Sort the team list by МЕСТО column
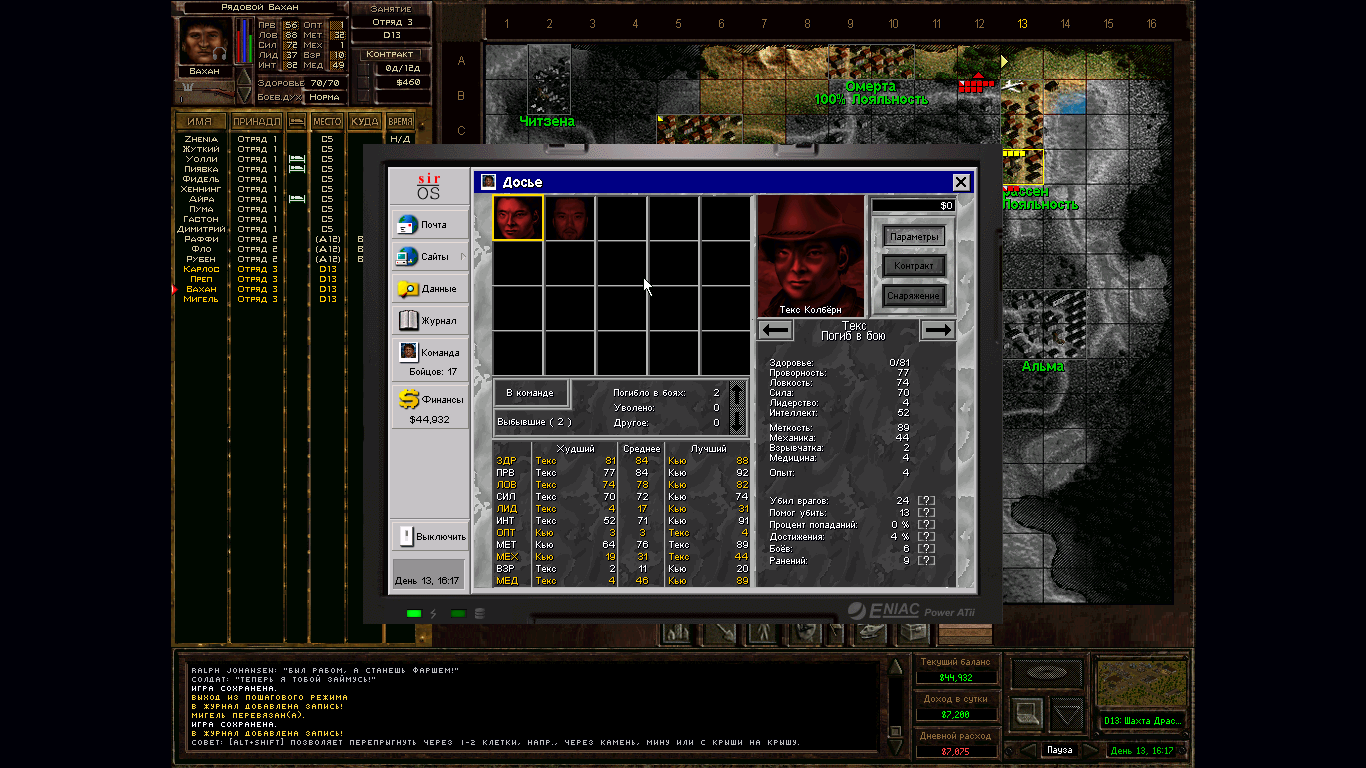Viewport: 1366px width, 768px height. click(x=327, y=122)
